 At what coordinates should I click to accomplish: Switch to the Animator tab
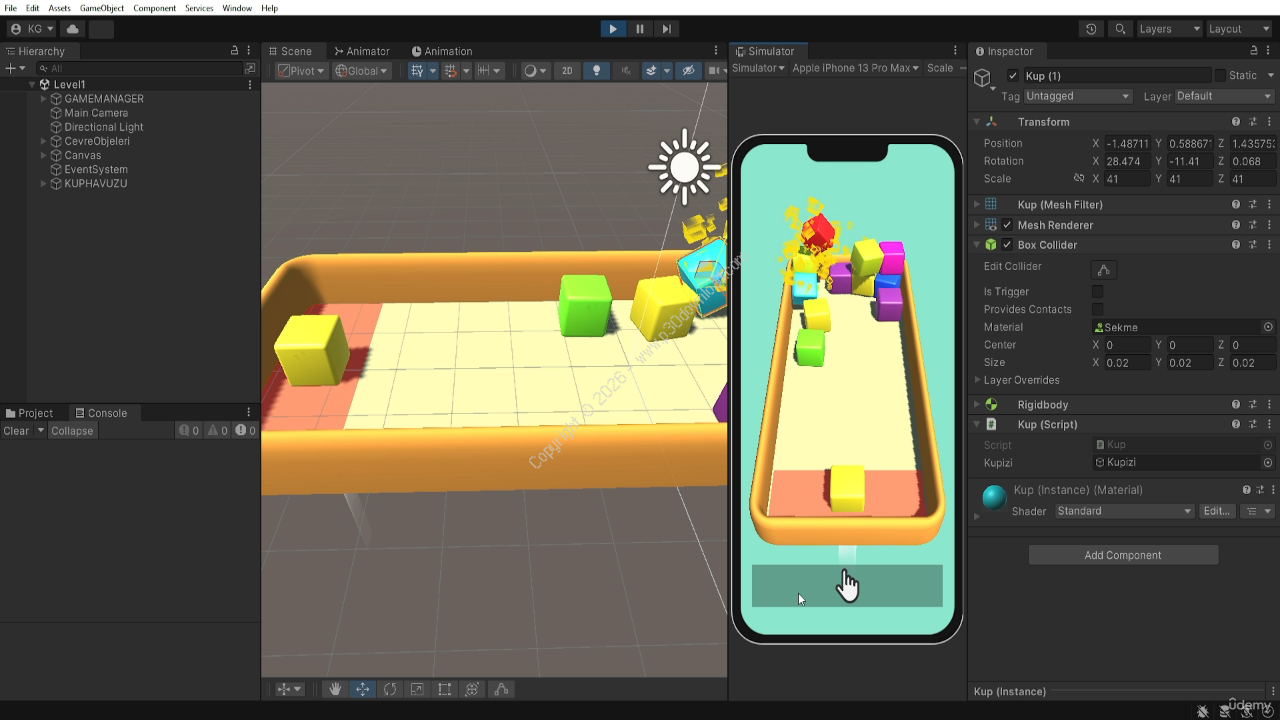[362, 51]
